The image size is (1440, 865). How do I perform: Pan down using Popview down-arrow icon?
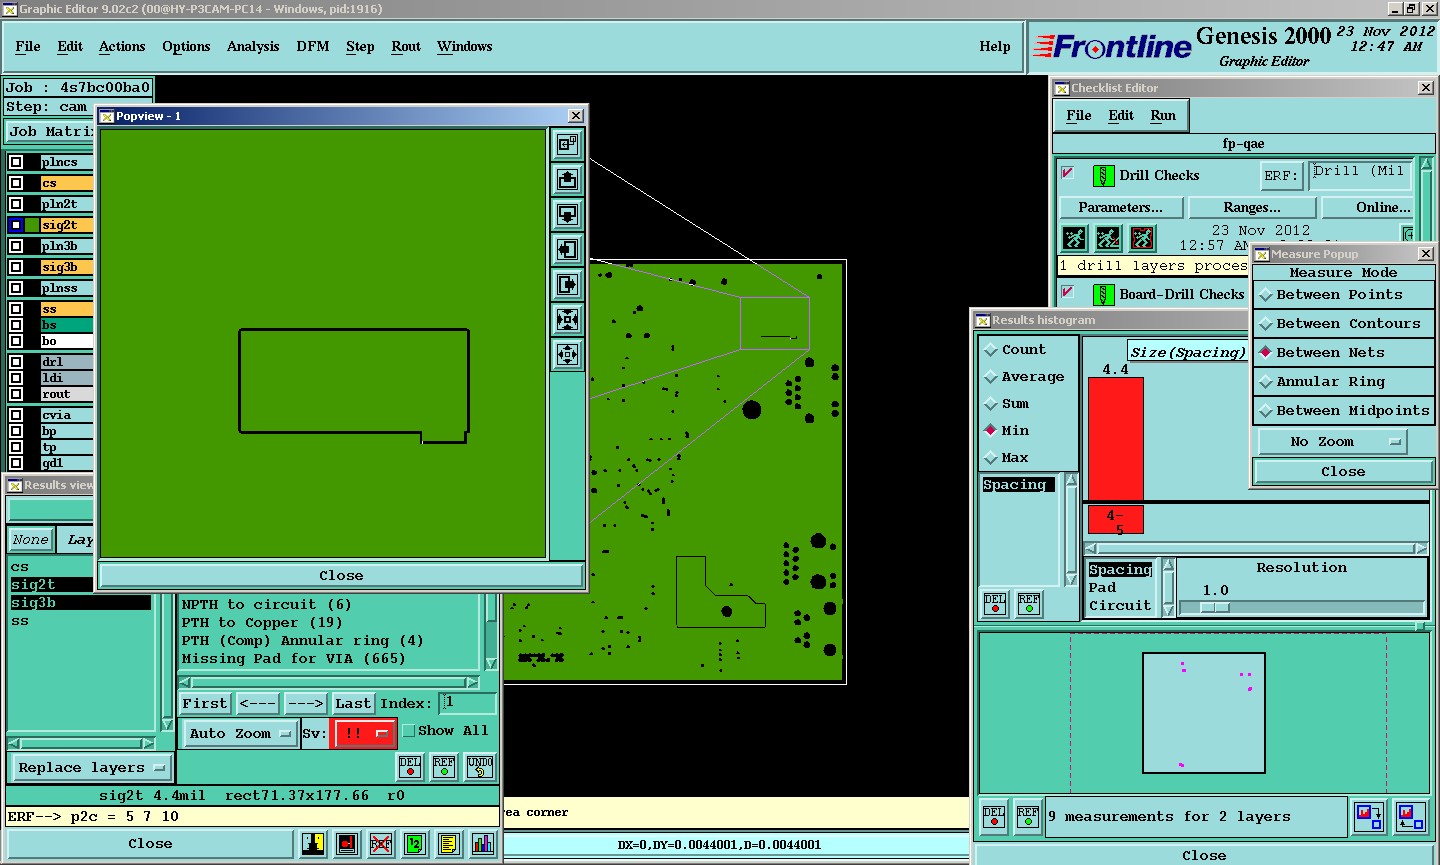click(x=567, y=215)
